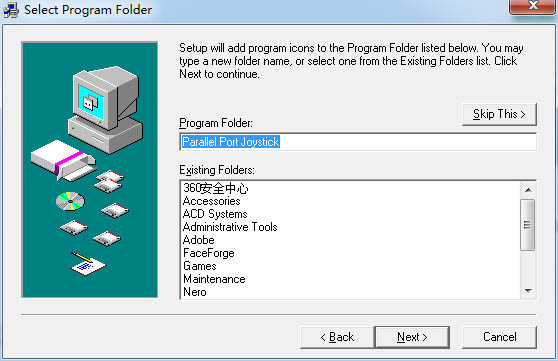Select Games folder entry
This screenshot has height=361, width=558.
click(200, 266)
